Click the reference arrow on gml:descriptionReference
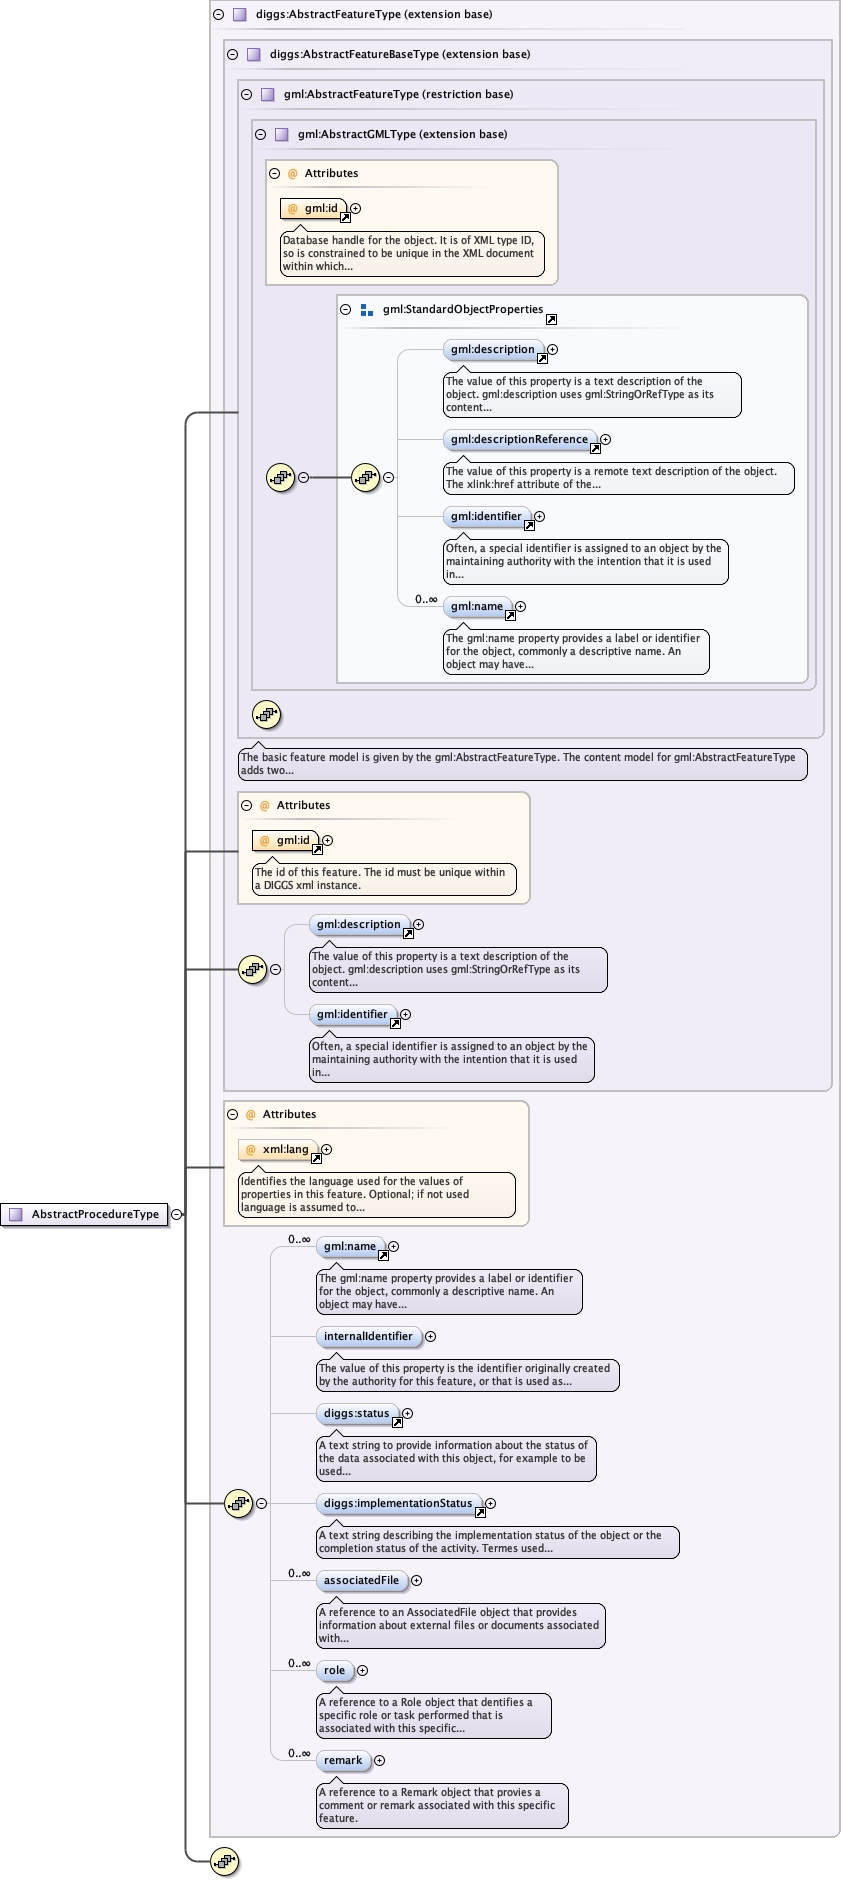842x1881 pixels. pyautogui.click(x=595, y=448)
